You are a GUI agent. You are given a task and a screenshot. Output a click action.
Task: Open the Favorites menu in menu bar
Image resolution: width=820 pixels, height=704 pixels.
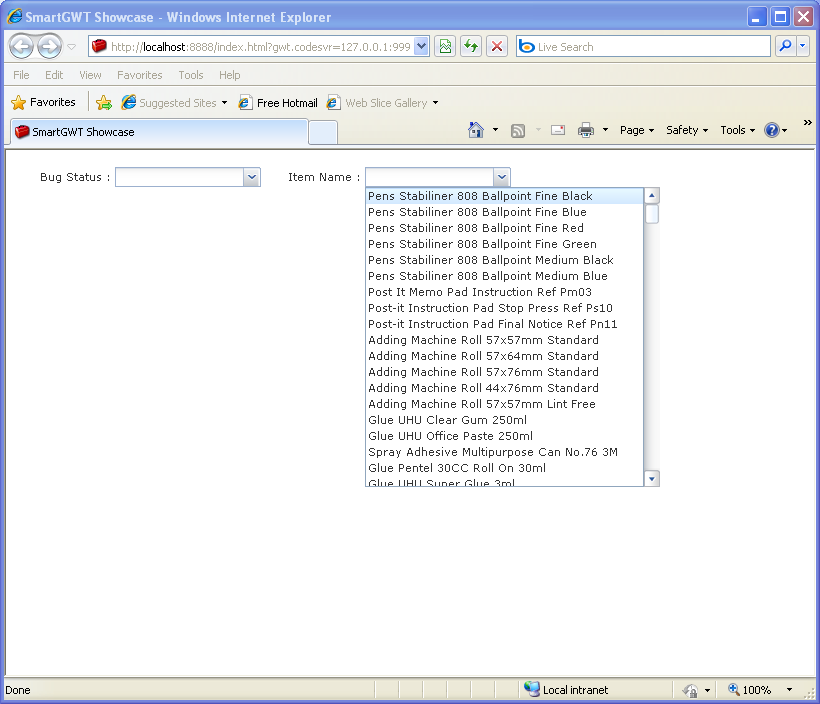[140, 75]
